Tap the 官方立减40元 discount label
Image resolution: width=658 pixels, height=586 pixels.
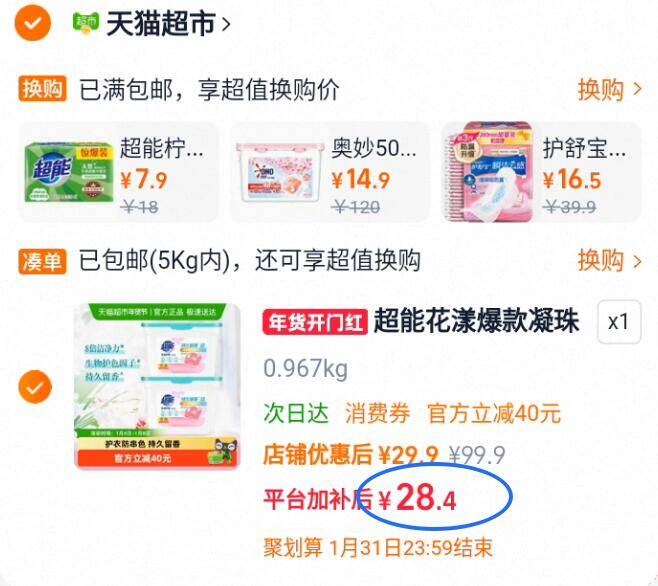click(x=494, y=413)
